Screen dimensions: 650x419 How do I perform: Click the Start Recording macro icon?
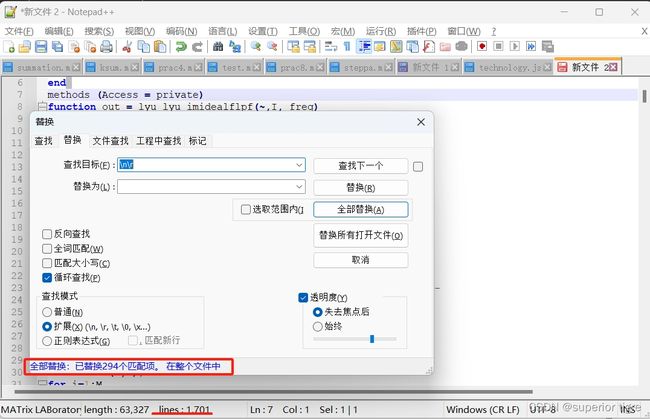482,46
